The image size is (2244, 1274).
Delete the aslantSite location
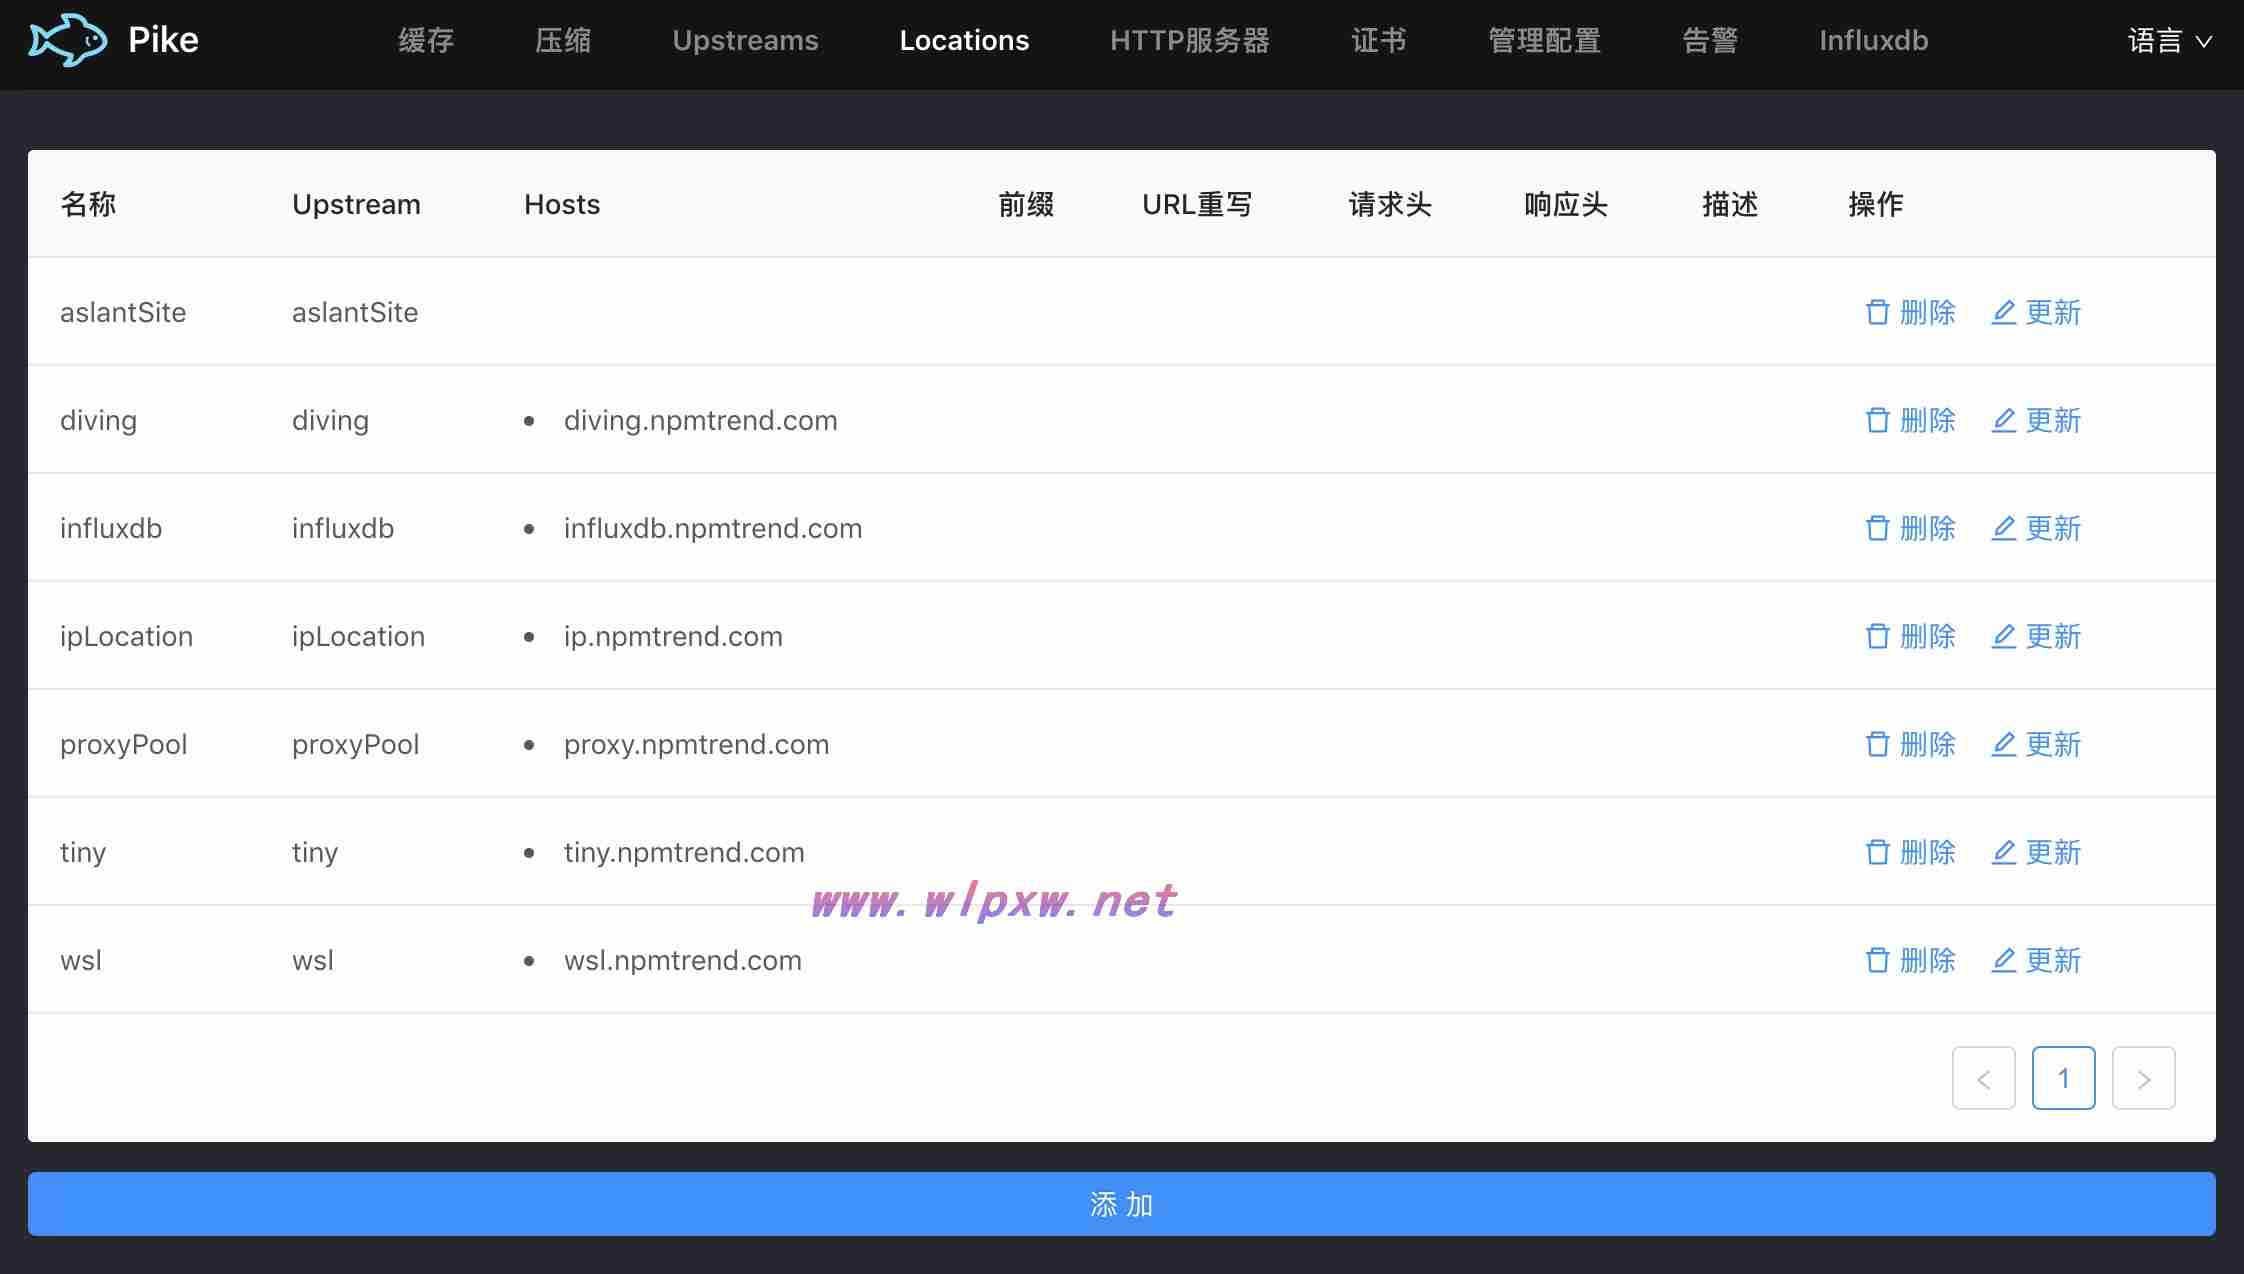[1910, 312]
